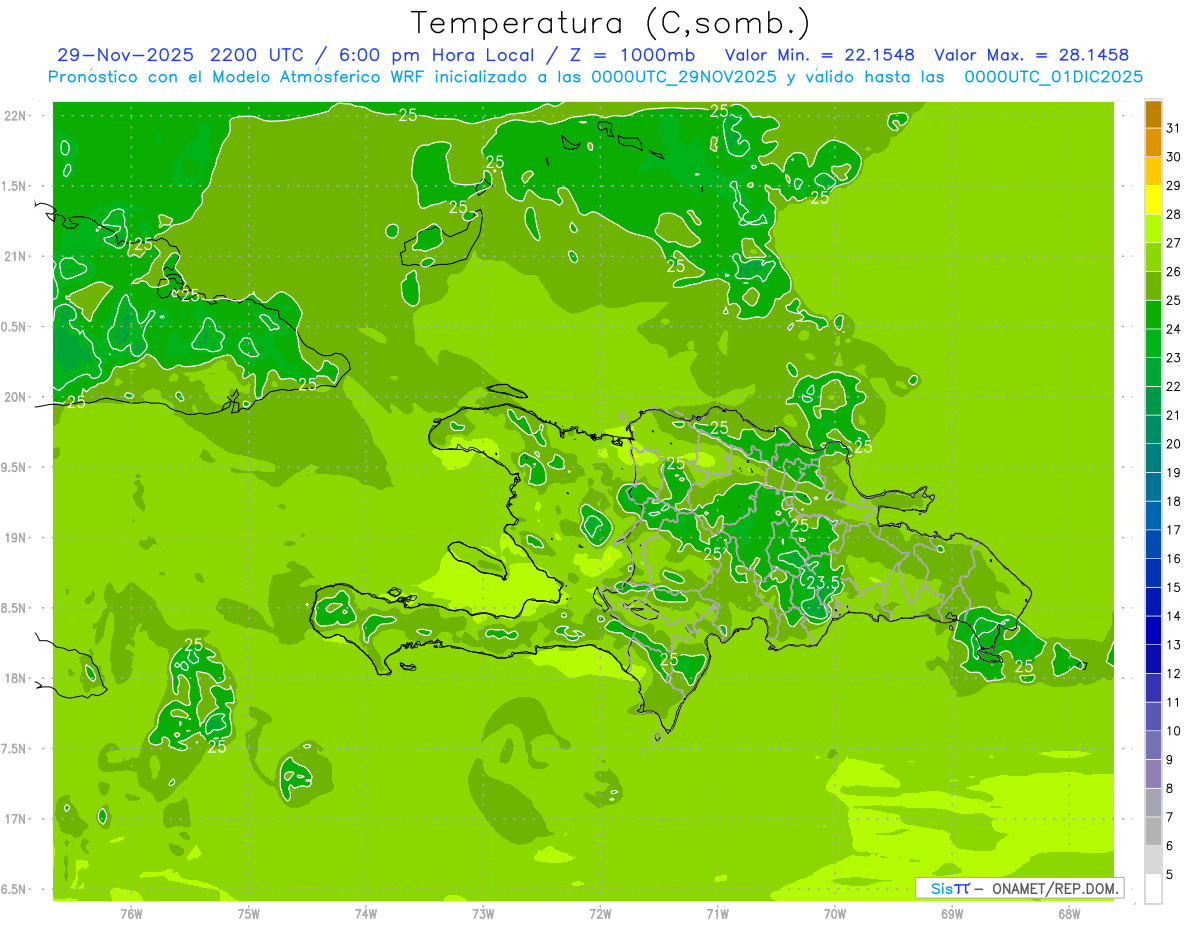Click the '76W' longitude axis label
Image resolution: width=1200 pixels, height=927 pixels.
pyautogui.click(x=131, y=913)
